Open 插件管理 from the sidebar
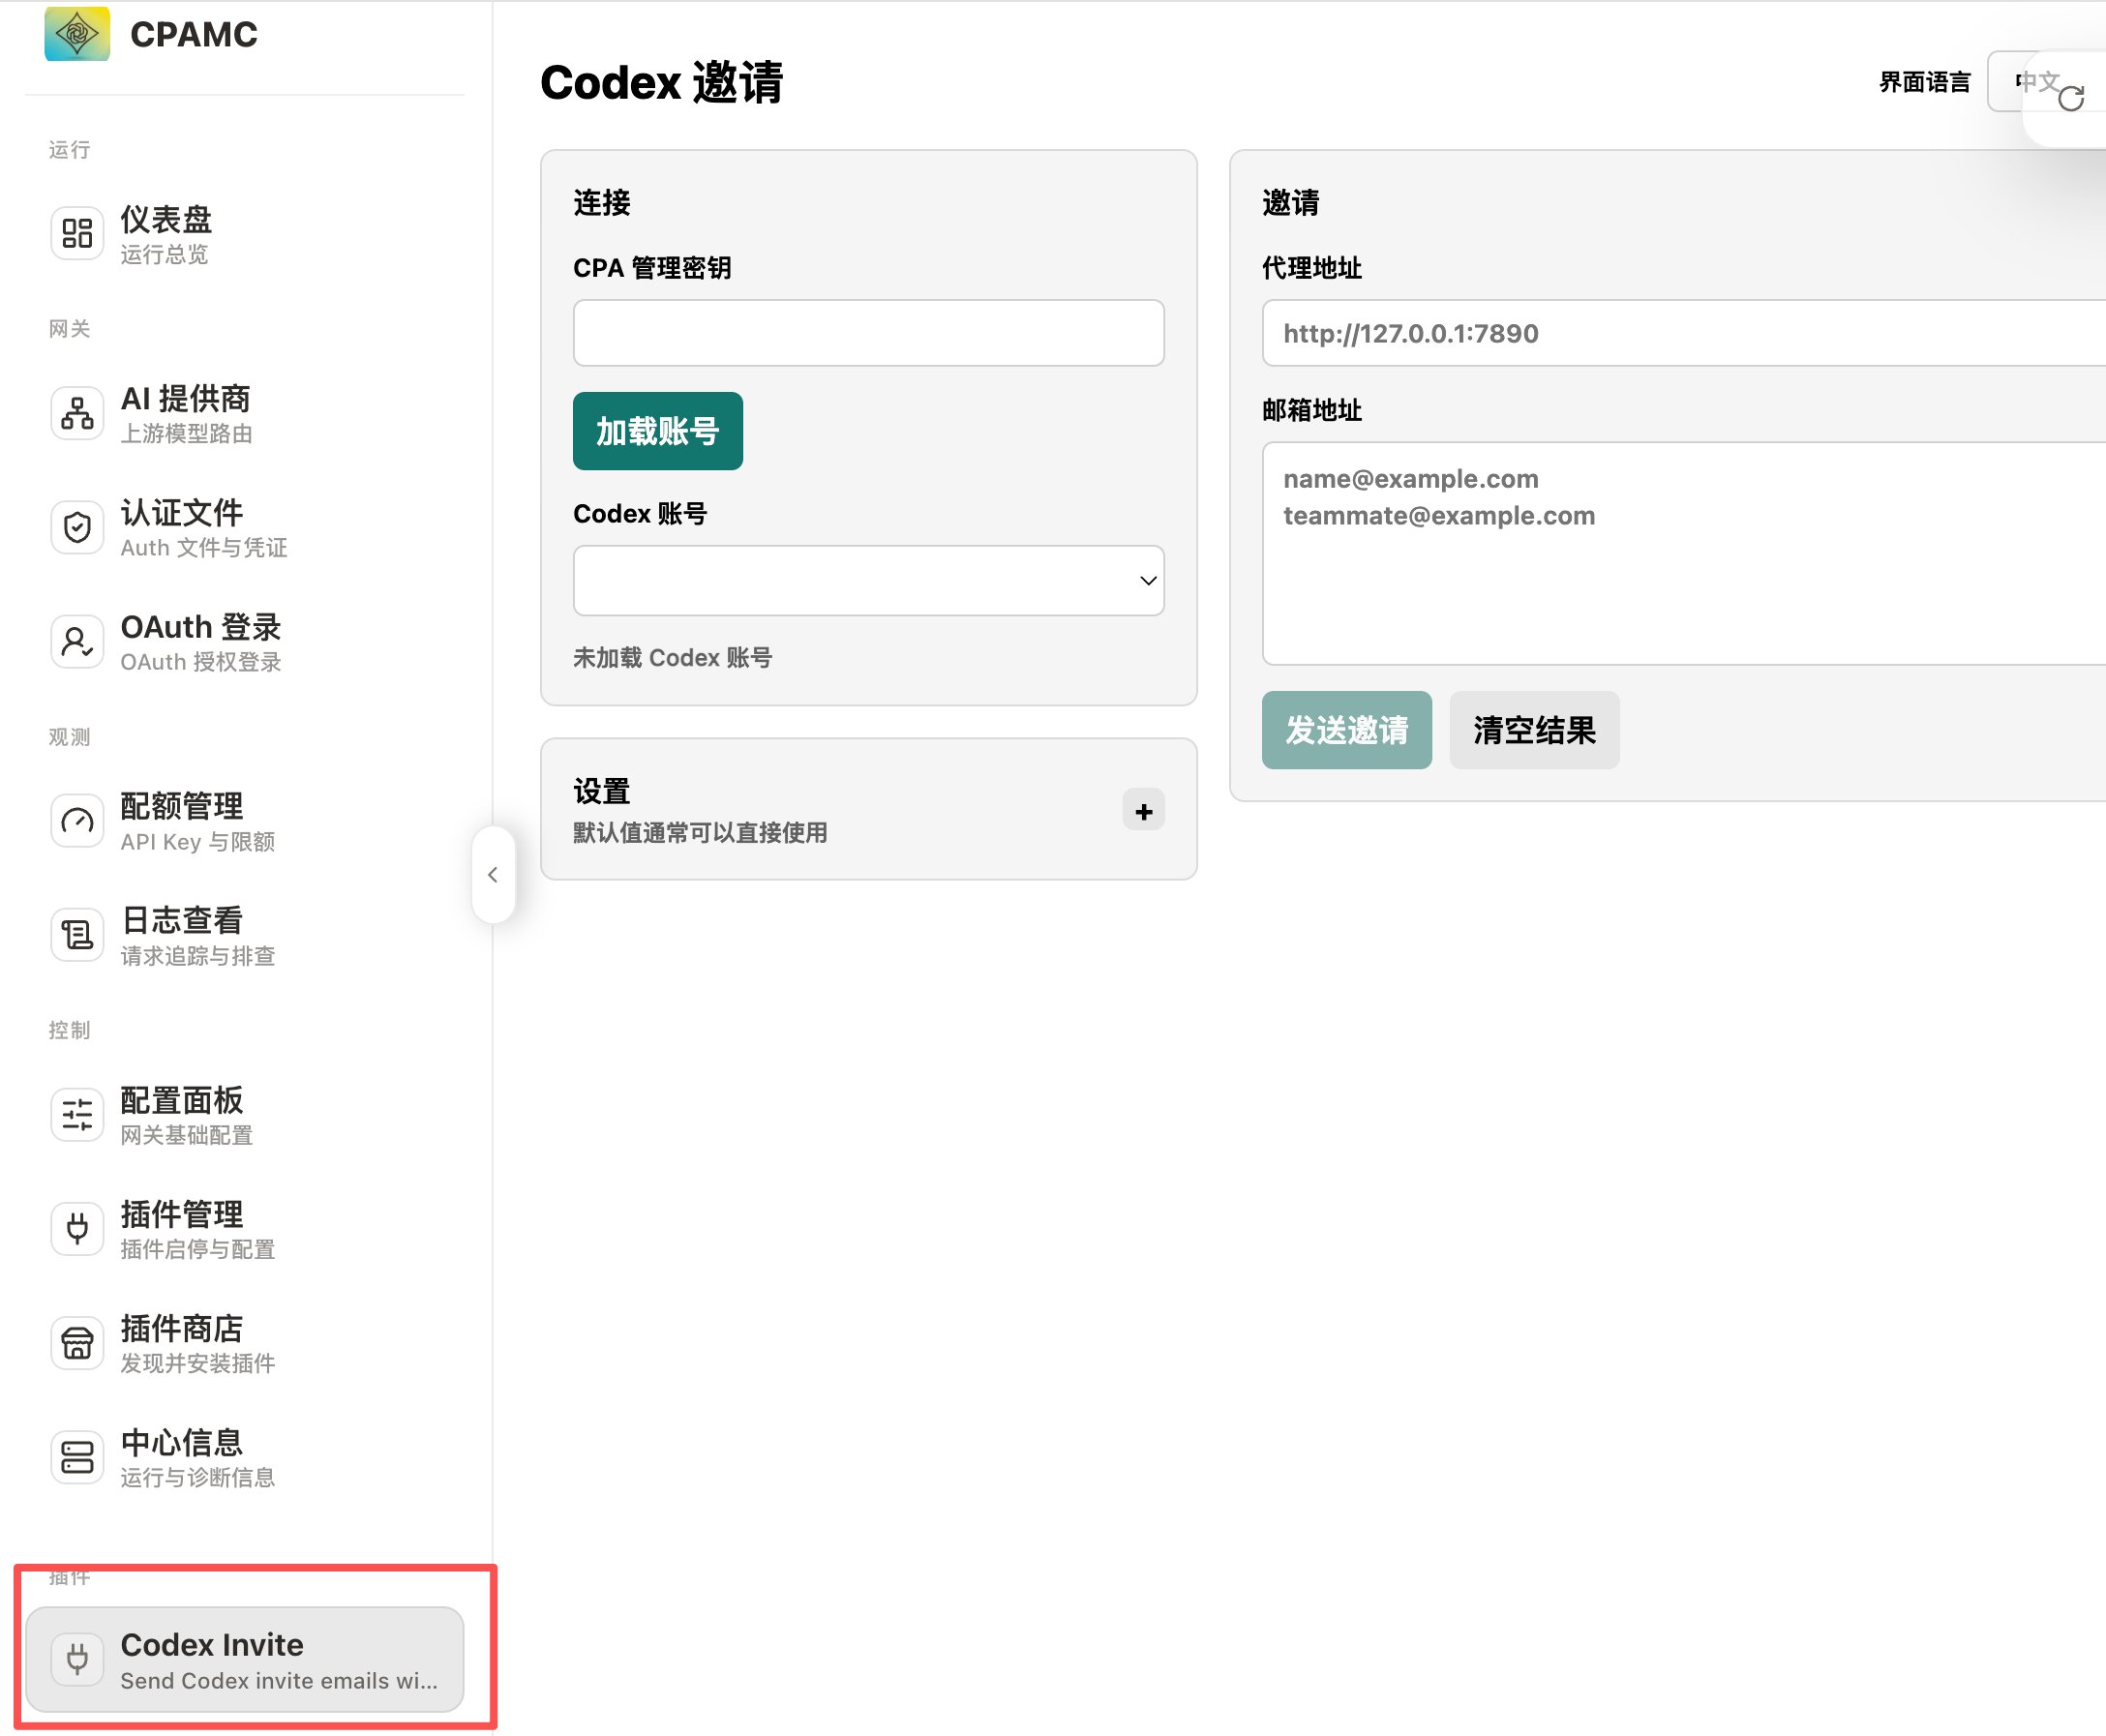Viewport: 2106px width, 1736px height. pos(244,1228)
